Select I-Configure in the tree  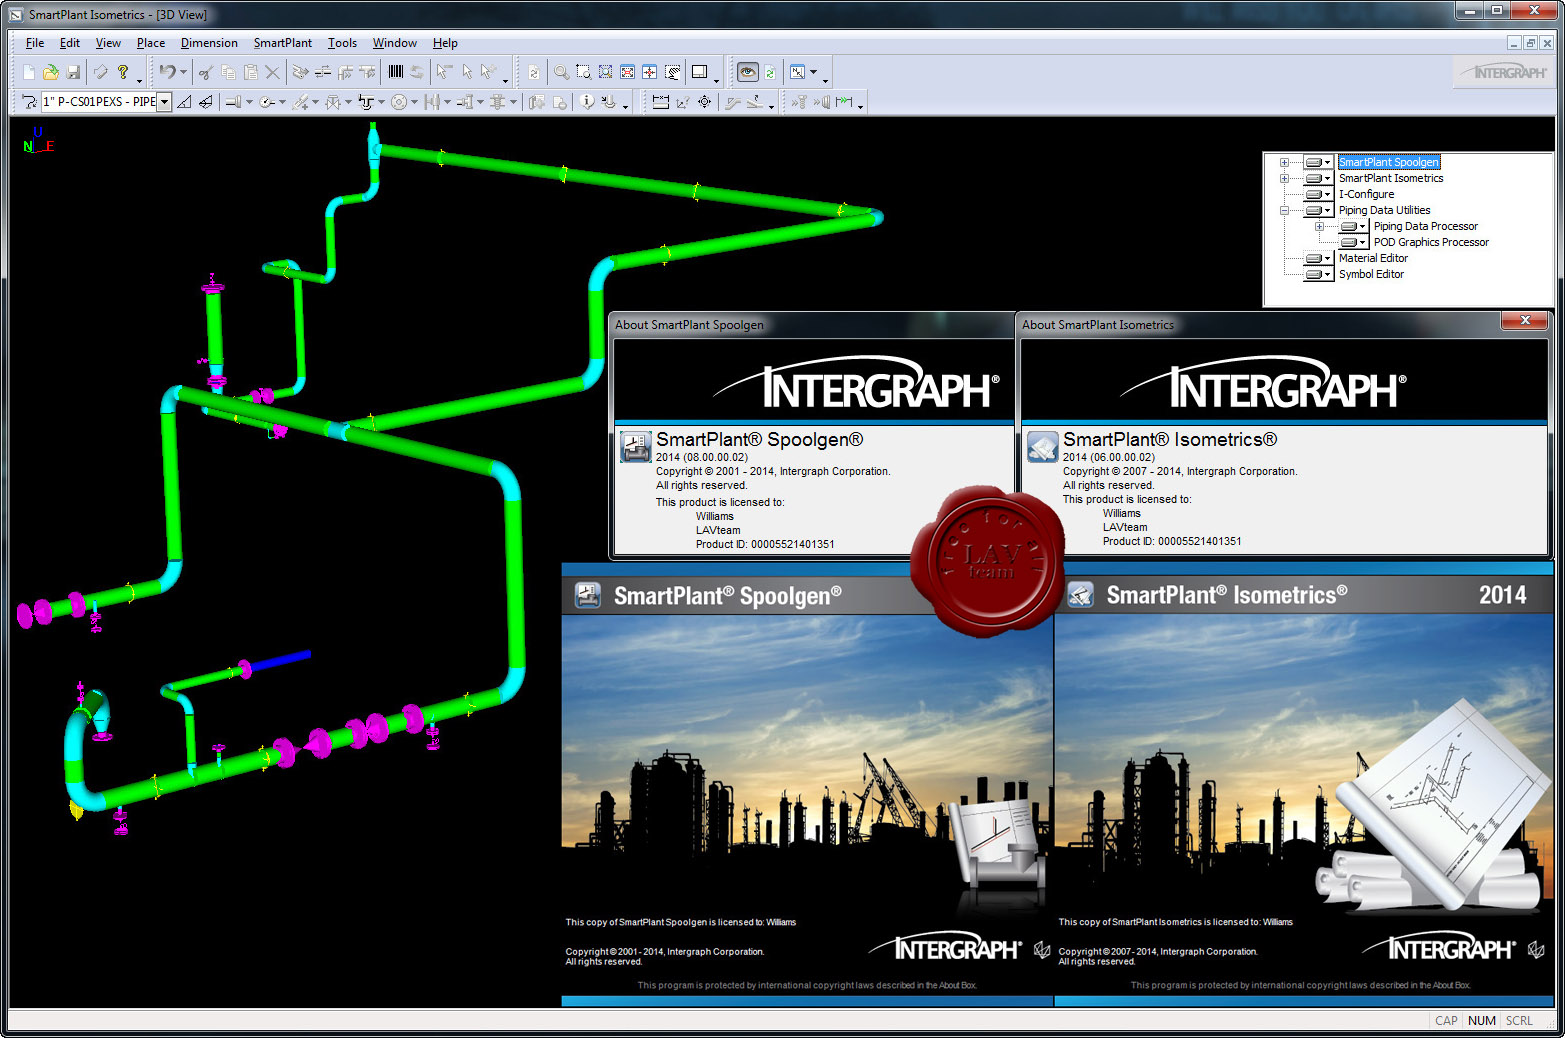(x=1366, y=194)
